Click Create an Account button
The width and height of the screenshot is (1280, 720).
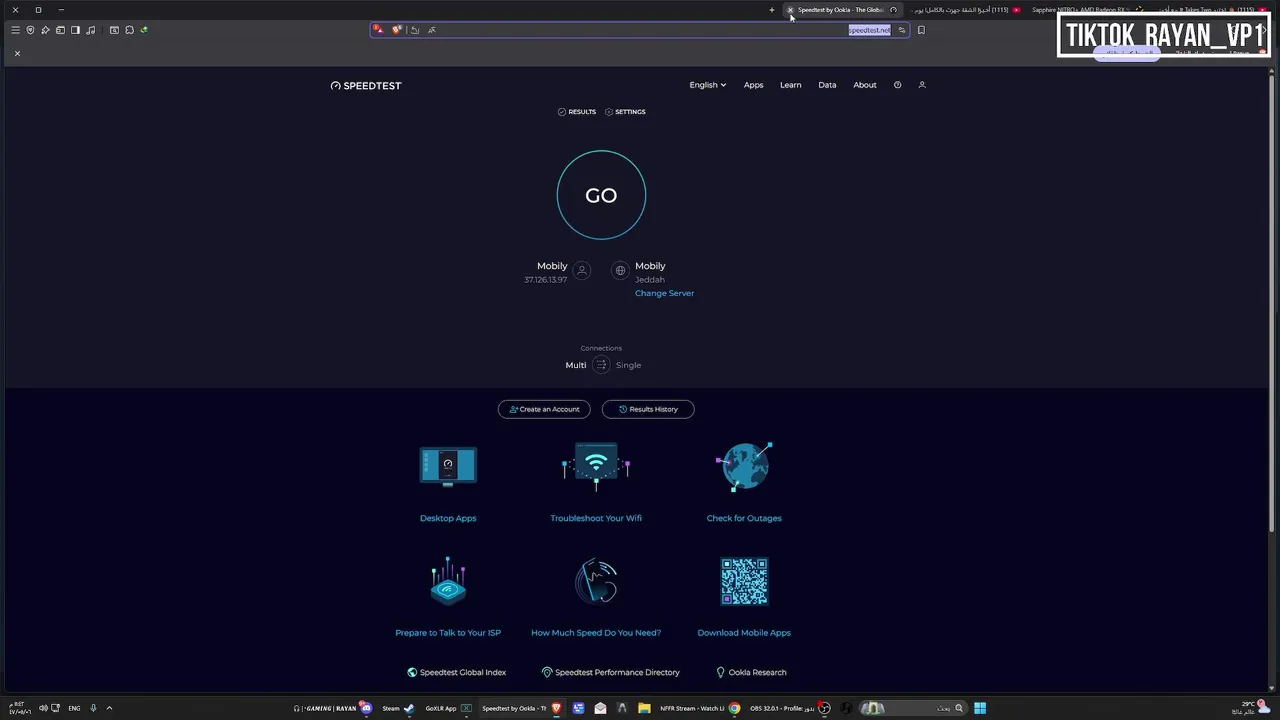[x=544, y=409]
